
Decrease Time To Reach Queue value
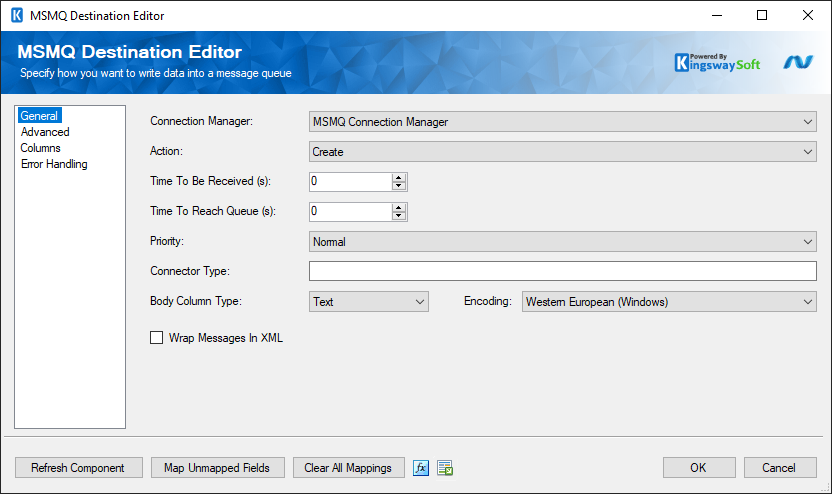398,216
